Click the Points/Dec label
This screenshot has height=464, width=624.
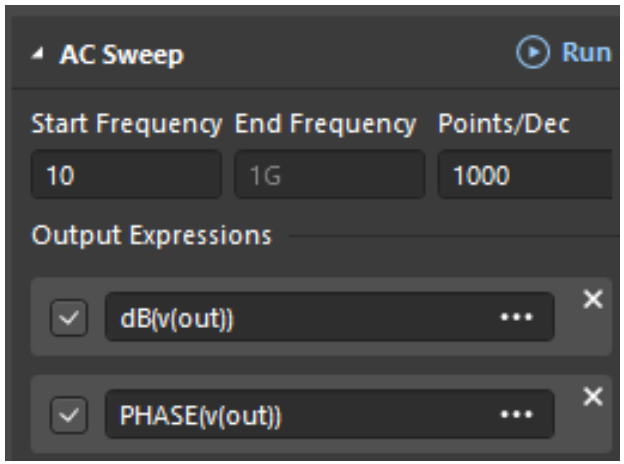[504, 127]
